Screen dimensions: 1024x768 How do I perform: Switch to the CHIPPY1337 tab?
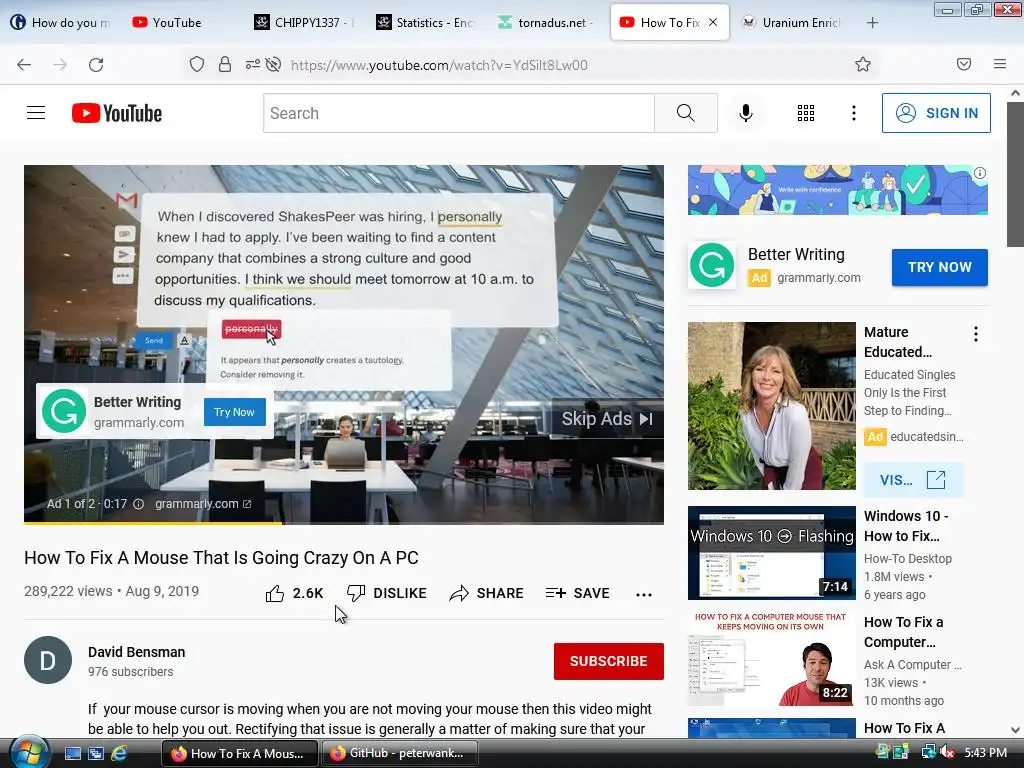[x=305, y=23]
